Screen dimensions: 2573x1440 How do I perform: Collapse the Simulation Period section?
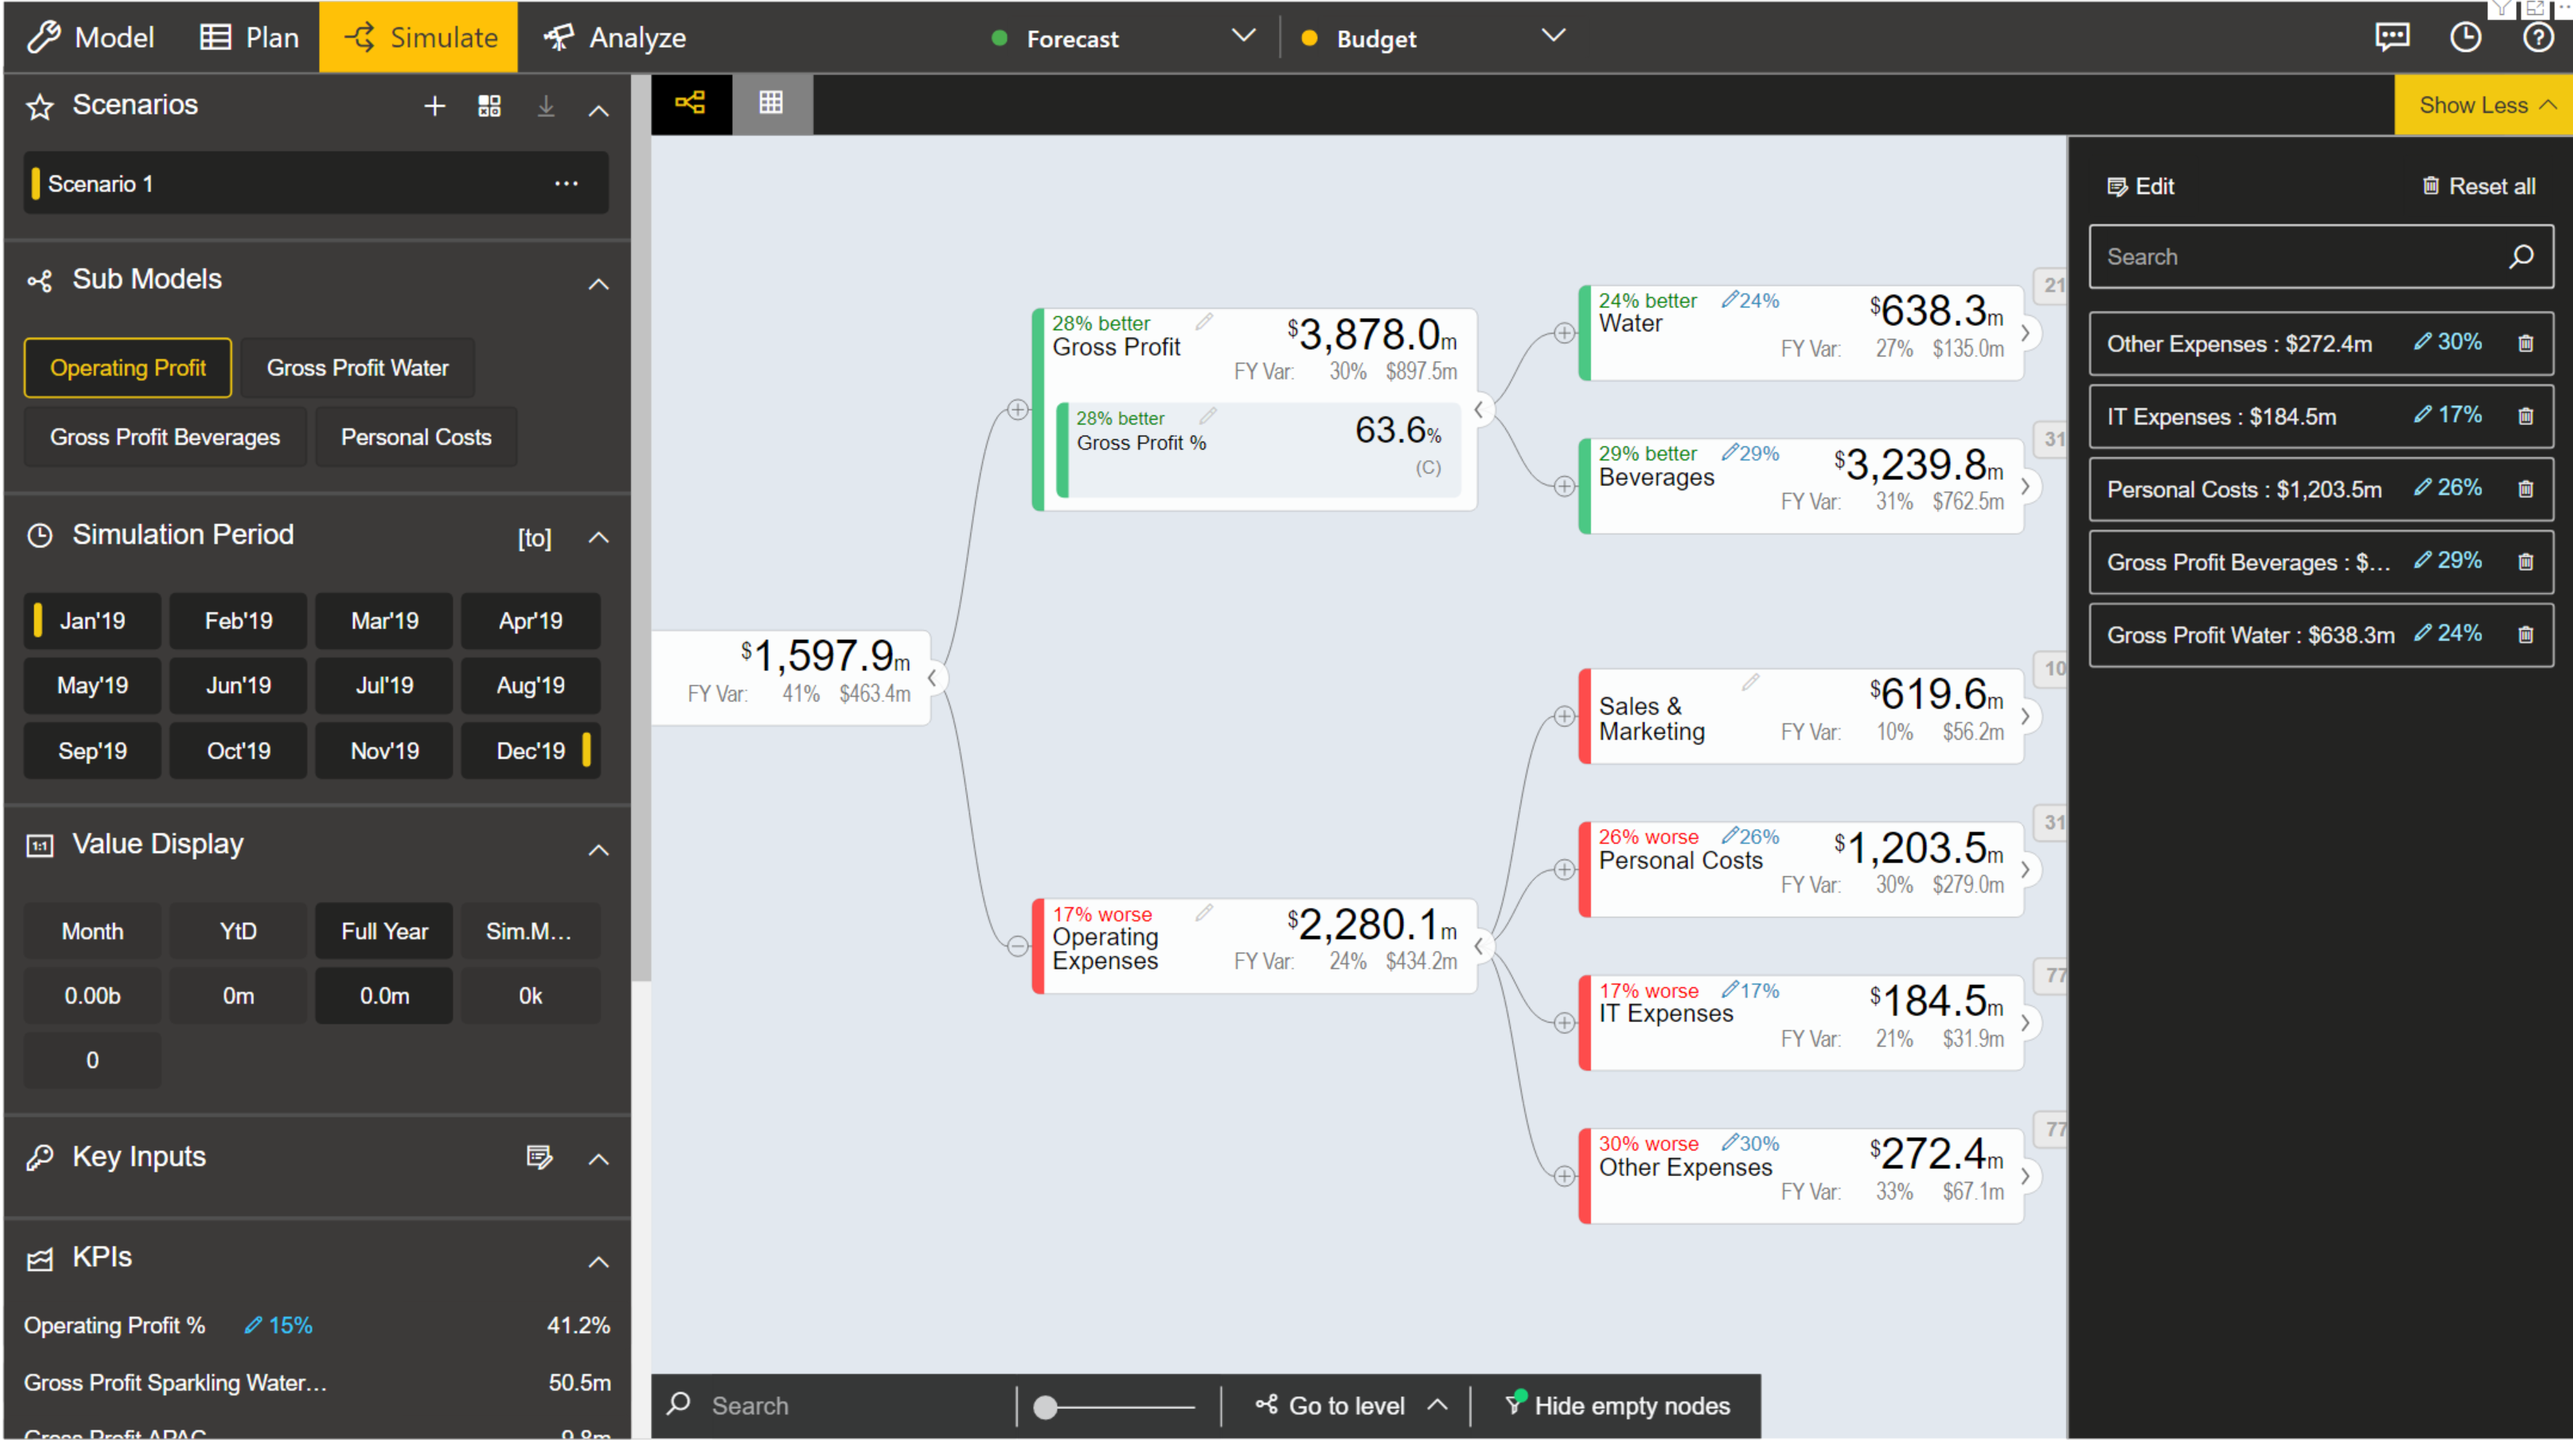point(598,538)
